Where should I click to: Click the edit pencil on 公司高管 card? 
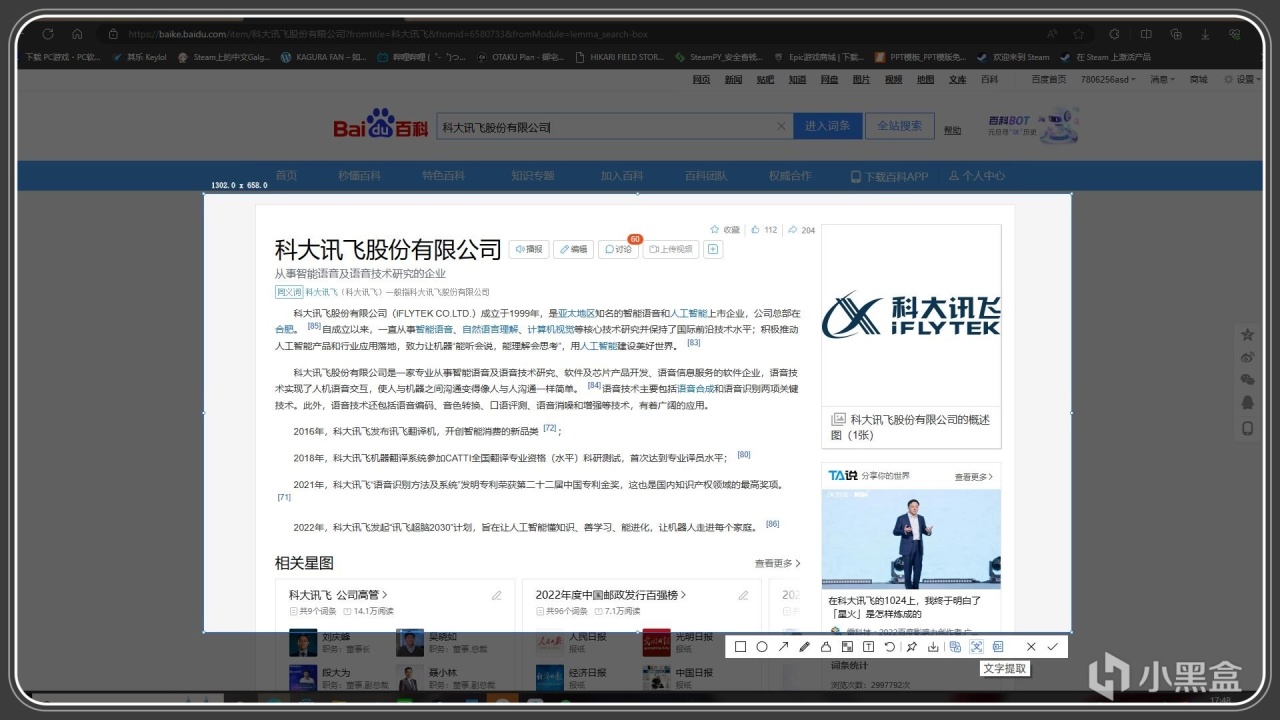tap(496, 595)
